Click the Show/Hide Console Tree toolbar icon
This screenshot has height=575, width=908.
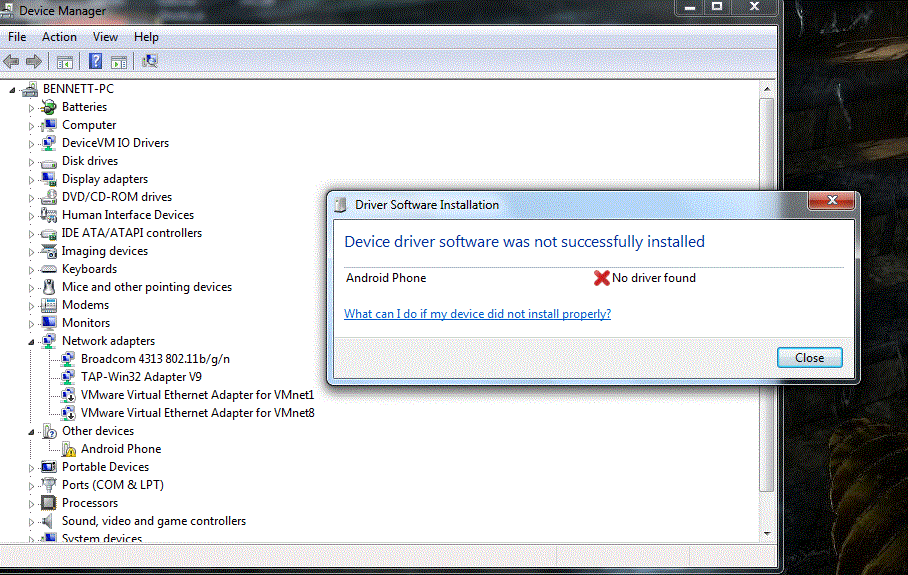point(64,62)
